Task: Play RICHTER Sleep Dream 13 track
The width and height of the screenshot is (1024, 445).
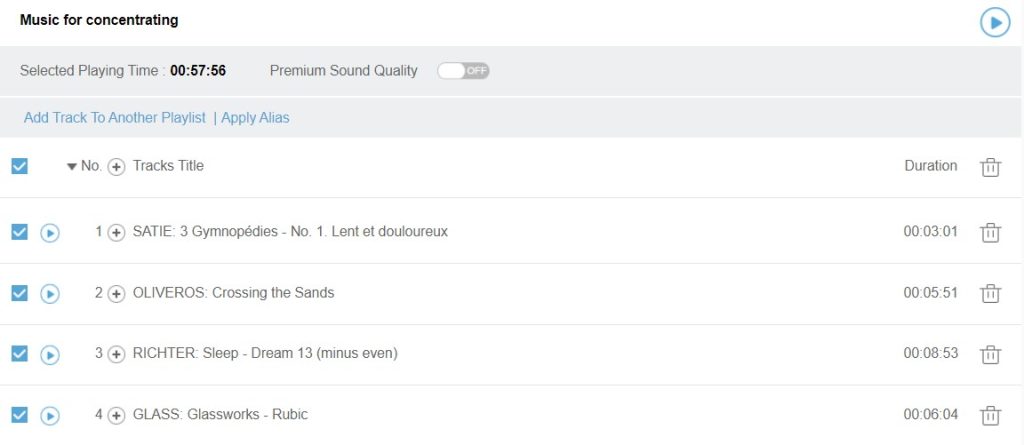Action: [x=50, y=354]
